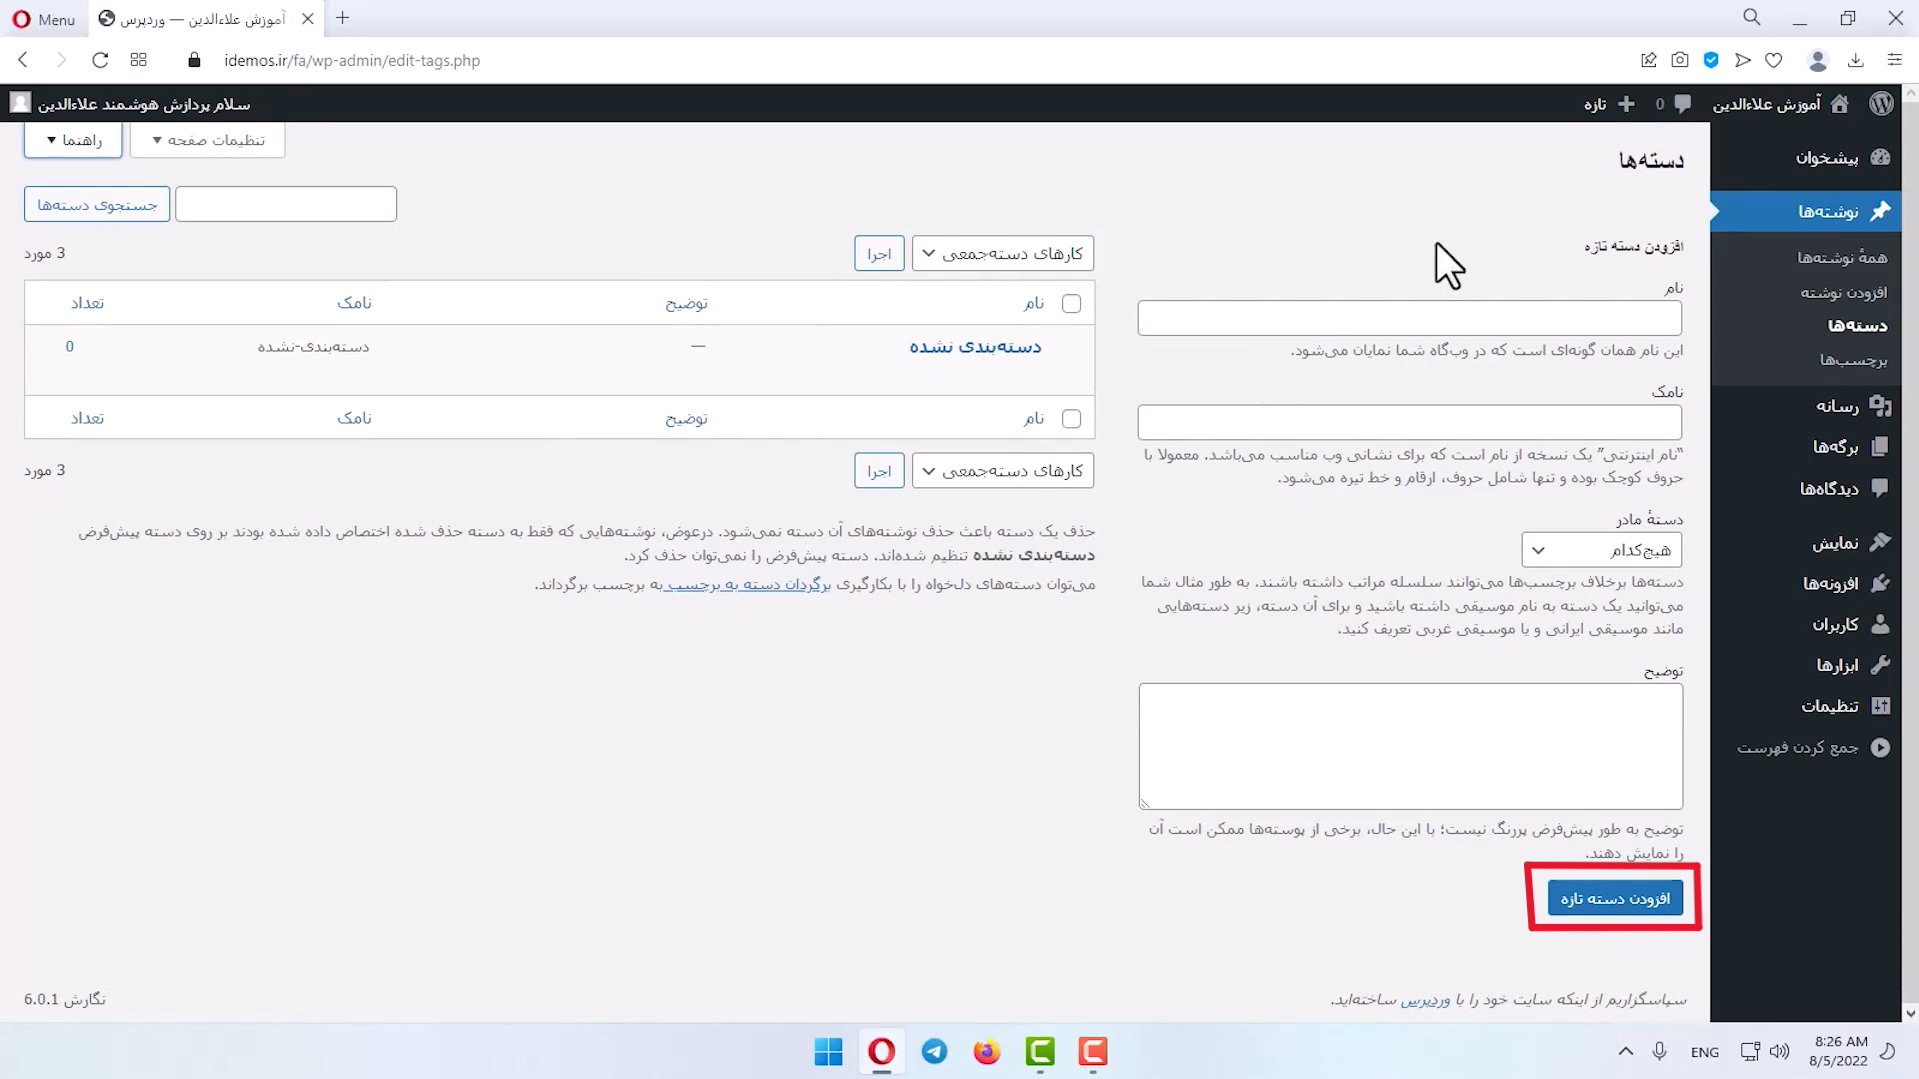
Task: Open the top کارهای دسته‌جمعی bulk actions dropdown
Action: 1003,253
